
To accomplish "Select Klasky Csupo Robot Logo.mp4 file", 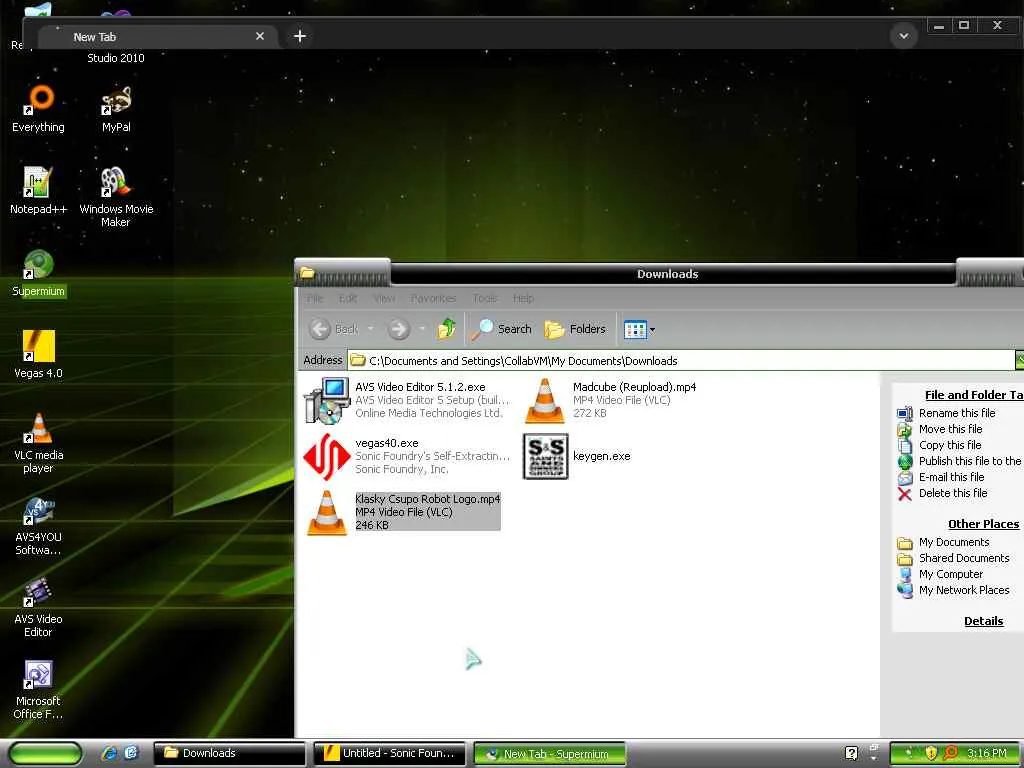I will 404,512.
